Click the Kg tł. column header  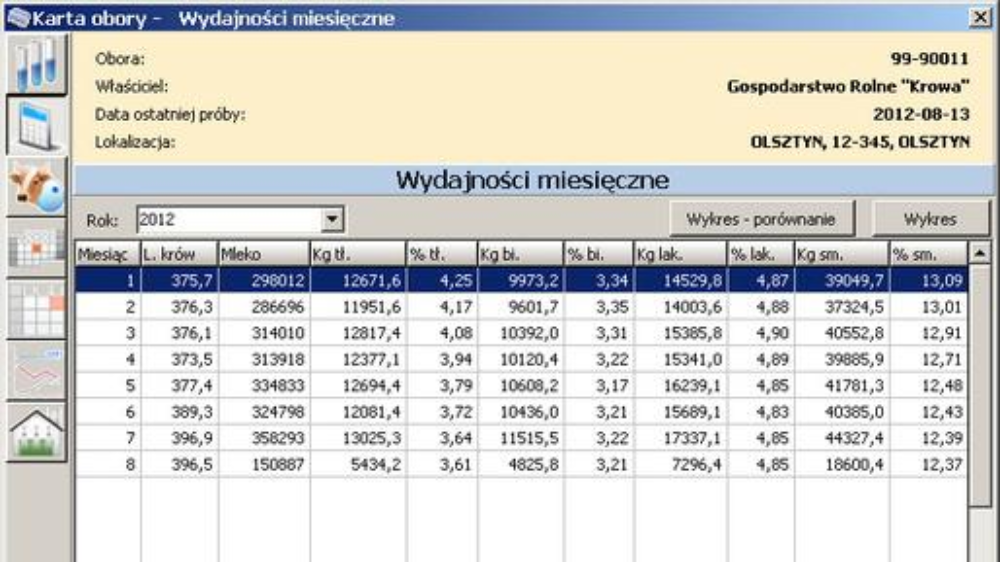(358, 255)
